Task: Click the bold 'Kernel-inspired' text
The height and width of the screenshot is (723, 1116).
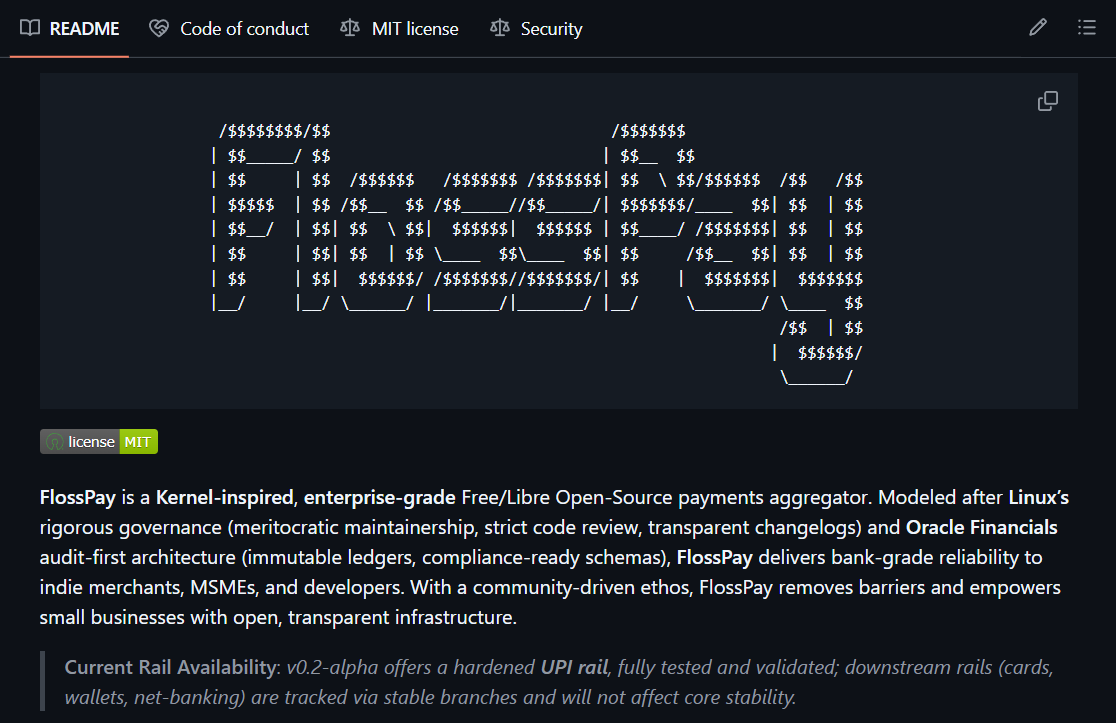Action: pos(224,497)
